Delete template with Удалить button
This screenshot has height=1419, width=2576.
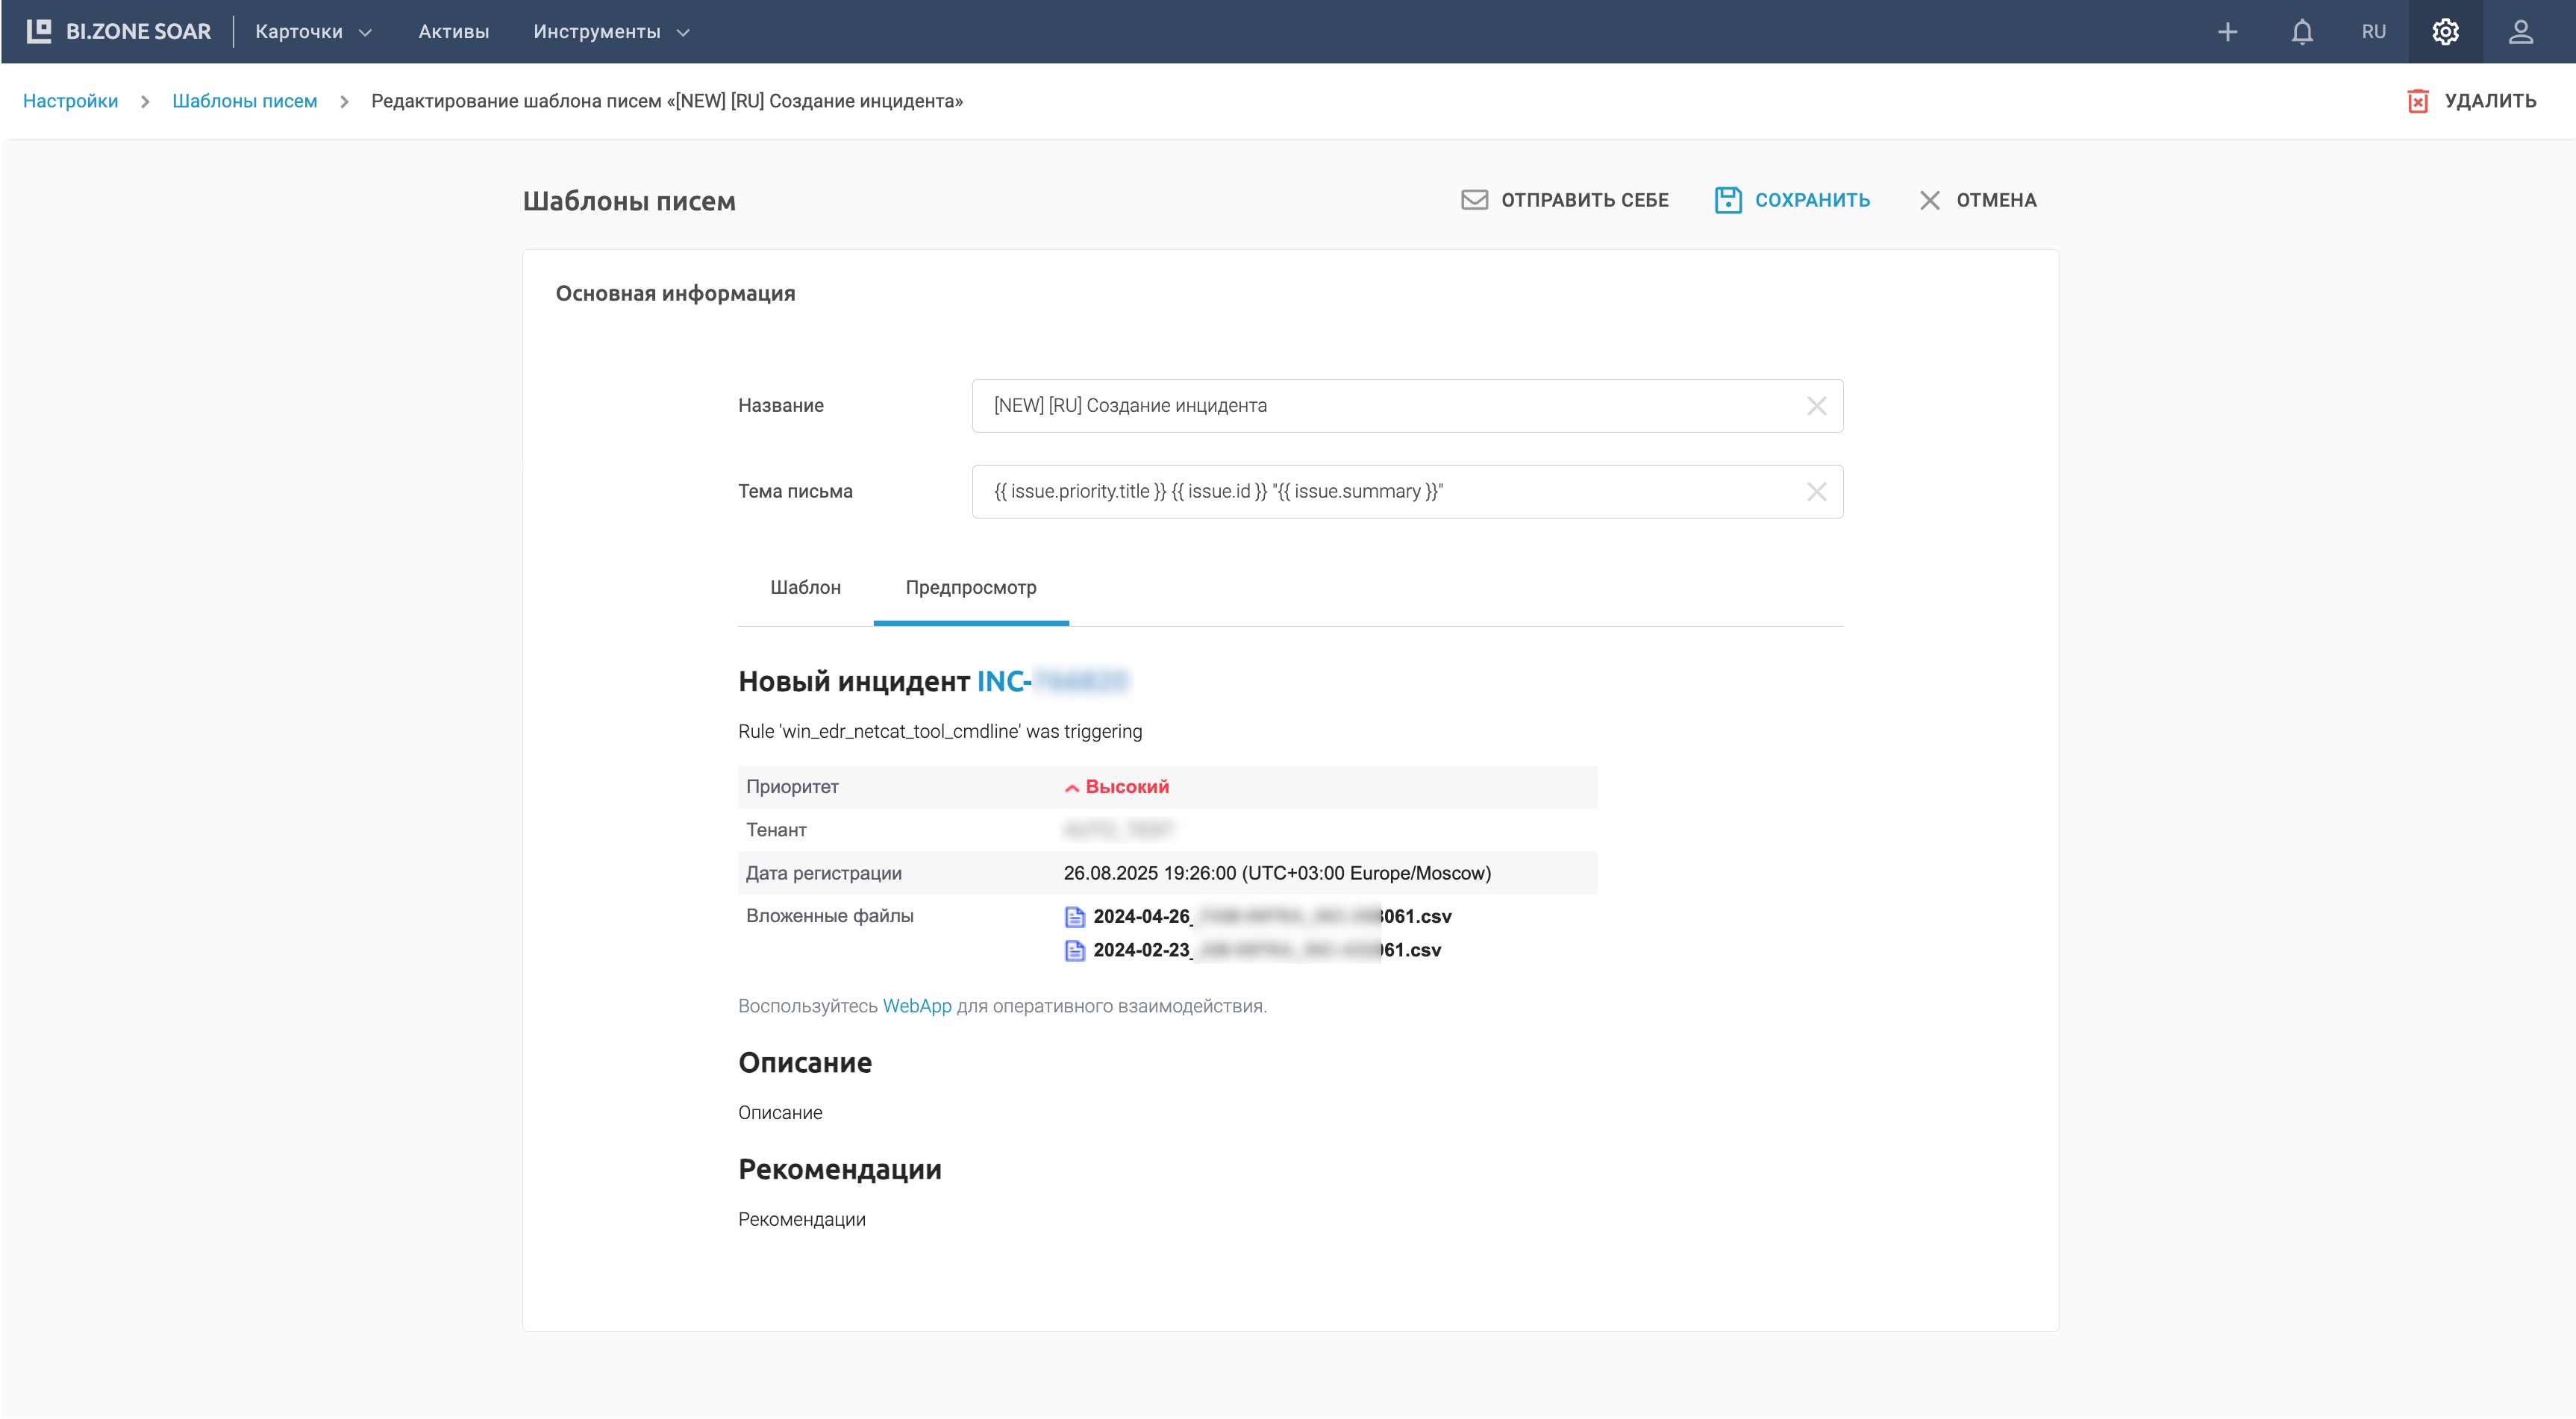pos(2471,101)
